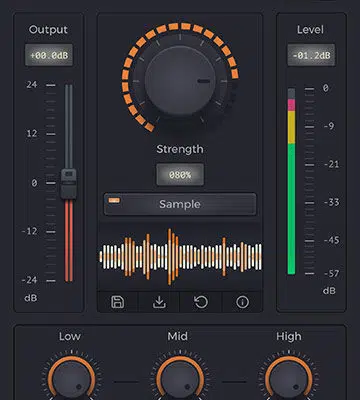
Task: Click the download icon below waveform
Action: pyautogui.click(x=159, y=302)
